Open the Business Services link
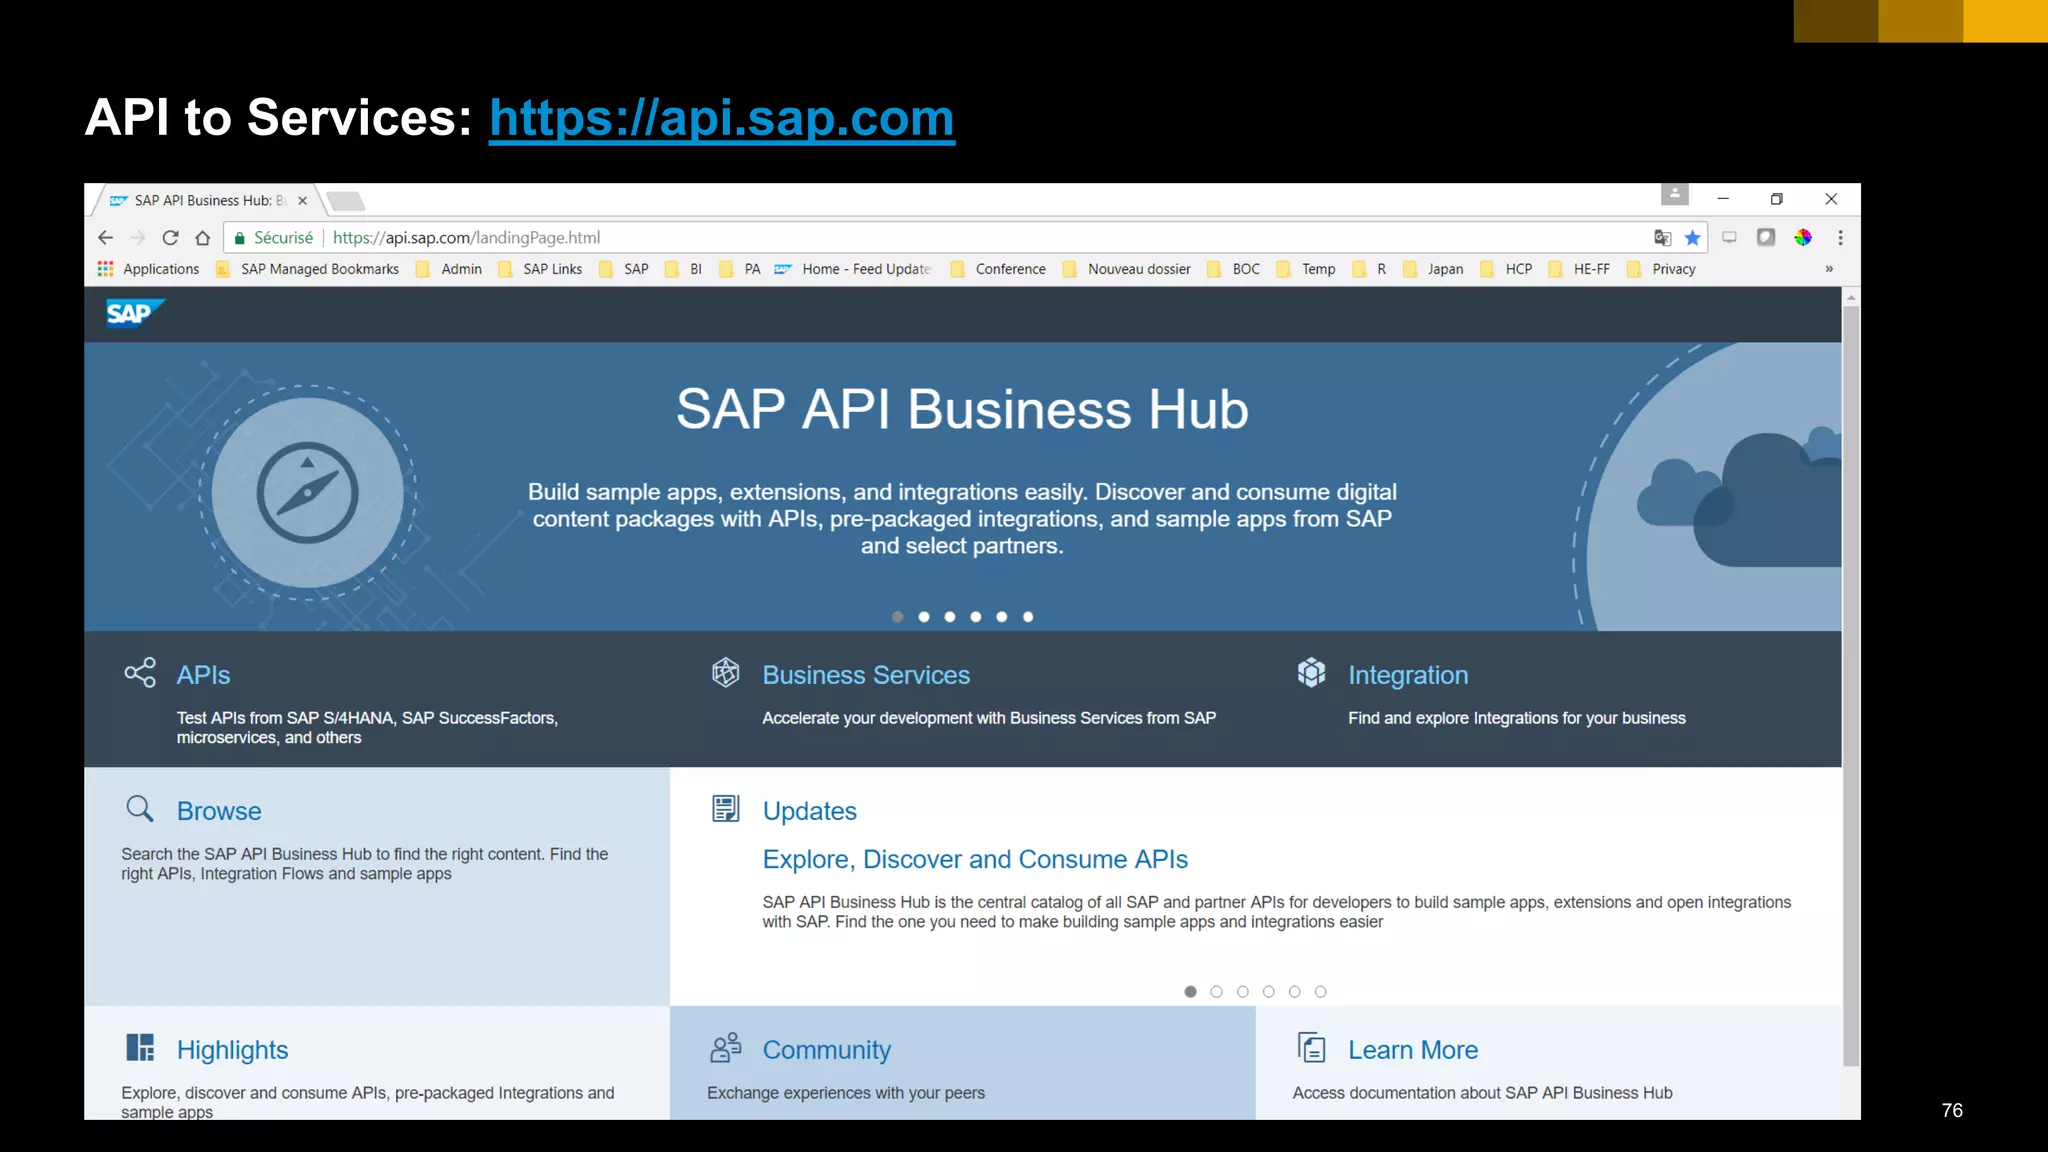This screenshot has width=2048, height=1152. 866,675
